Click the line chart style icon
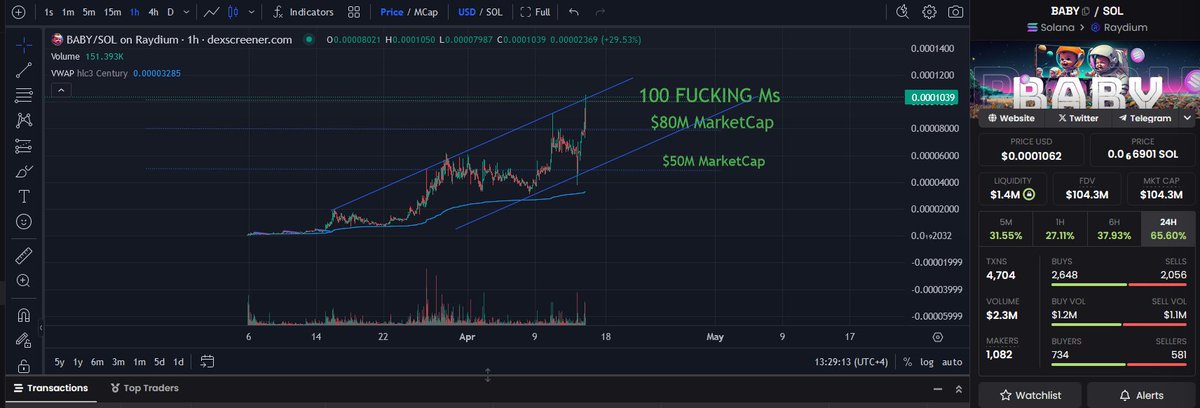The image size is (1200, 408). coord(210,12)
